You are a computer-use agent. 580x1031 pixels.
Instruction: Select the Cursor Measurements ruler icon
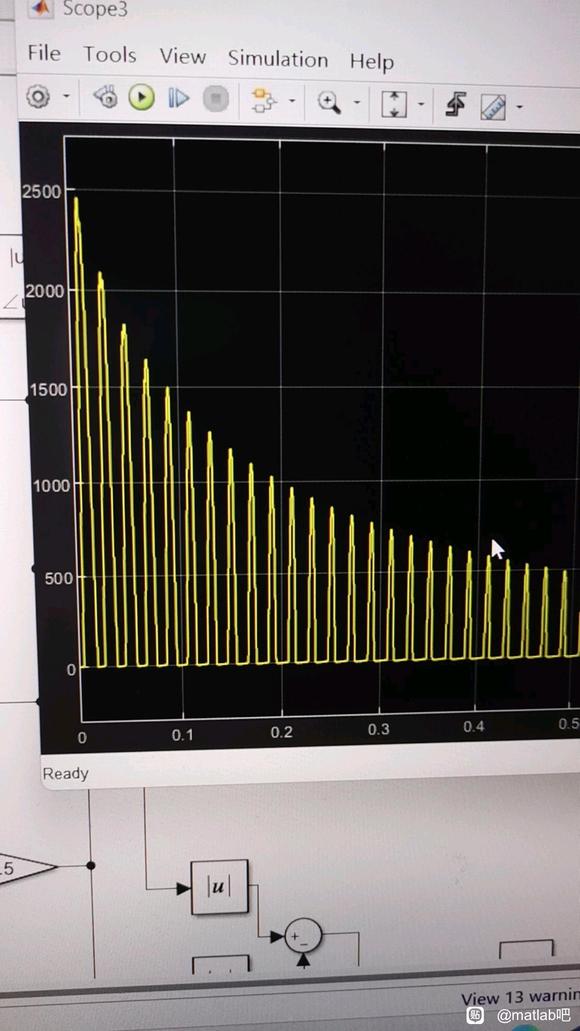tap(493, 107)
